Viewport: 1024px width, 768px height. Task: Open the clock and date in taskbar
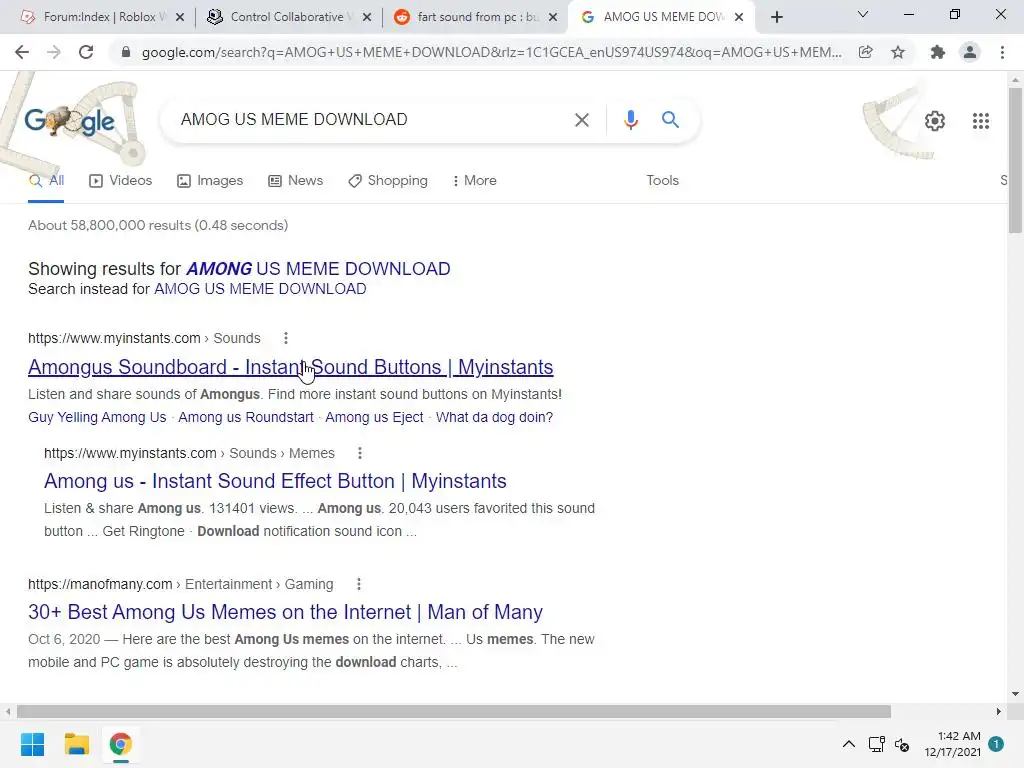[952, 744]
